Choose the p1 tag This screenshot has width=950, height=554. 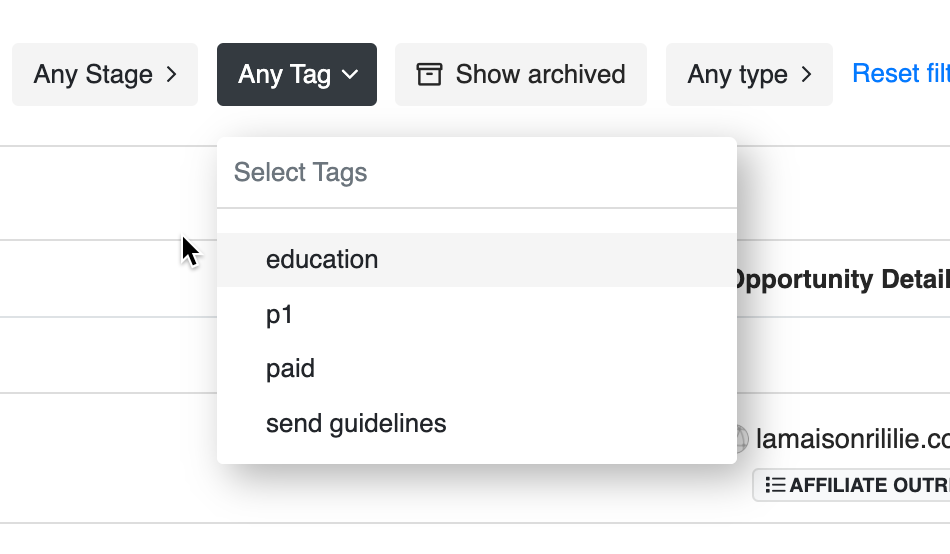point(280,315)
